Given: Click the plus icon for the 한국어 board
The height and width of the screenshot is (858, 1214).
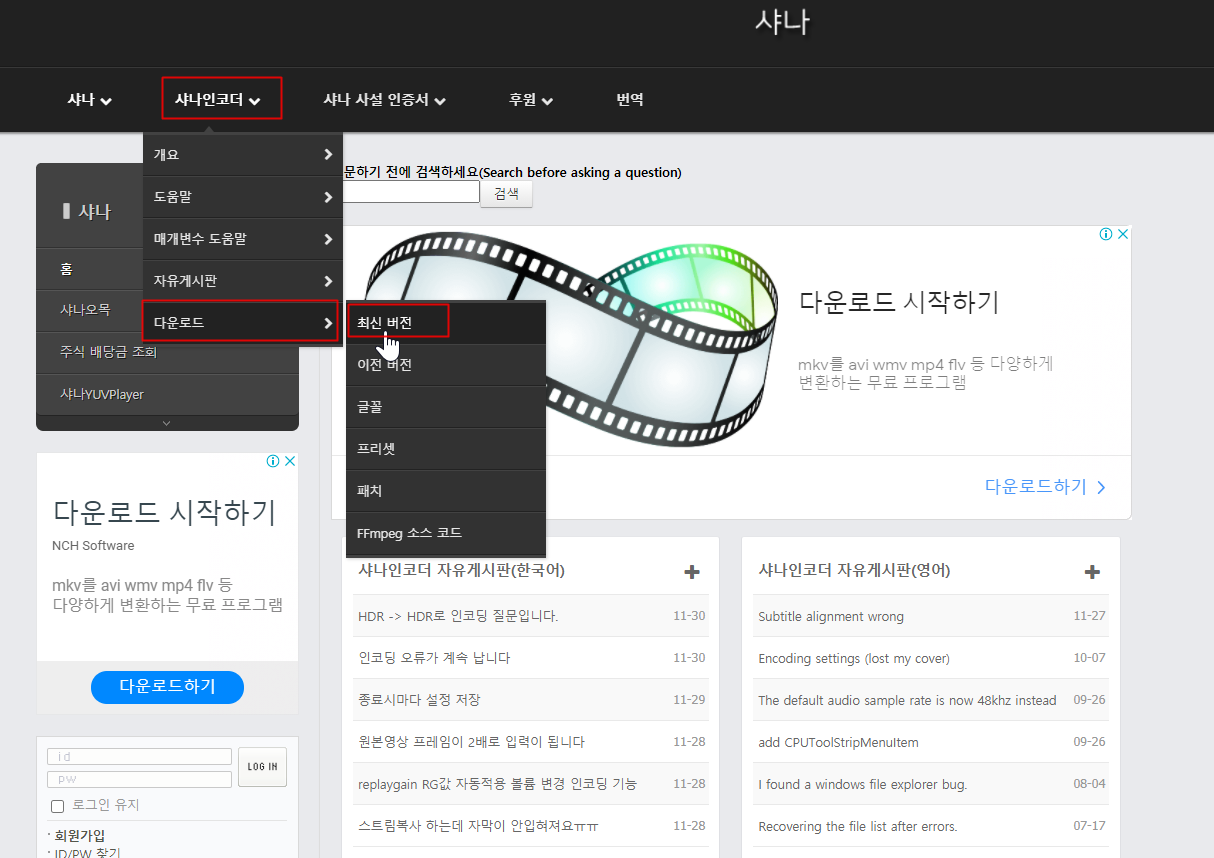Looking at the screenshot, I should (x=692, y=571).
